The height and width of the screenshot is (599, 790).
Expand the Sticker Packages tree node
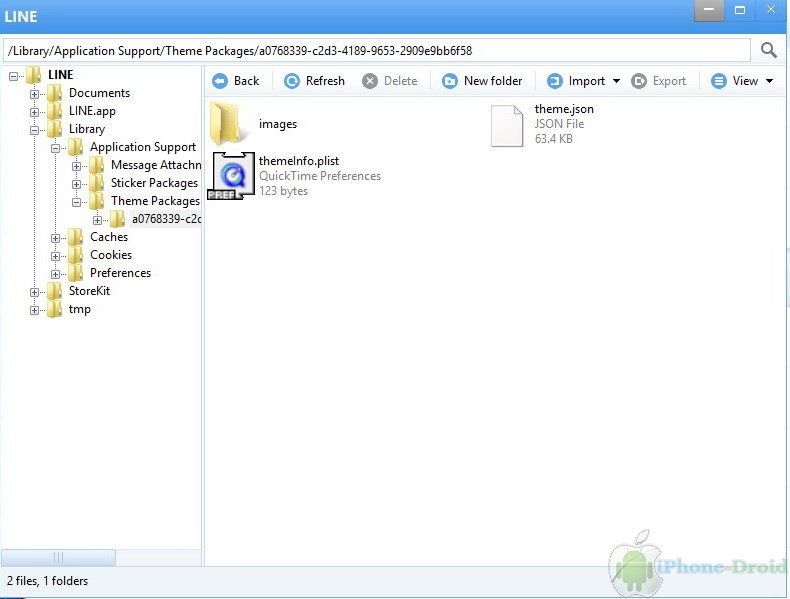[x=77, y=184]
